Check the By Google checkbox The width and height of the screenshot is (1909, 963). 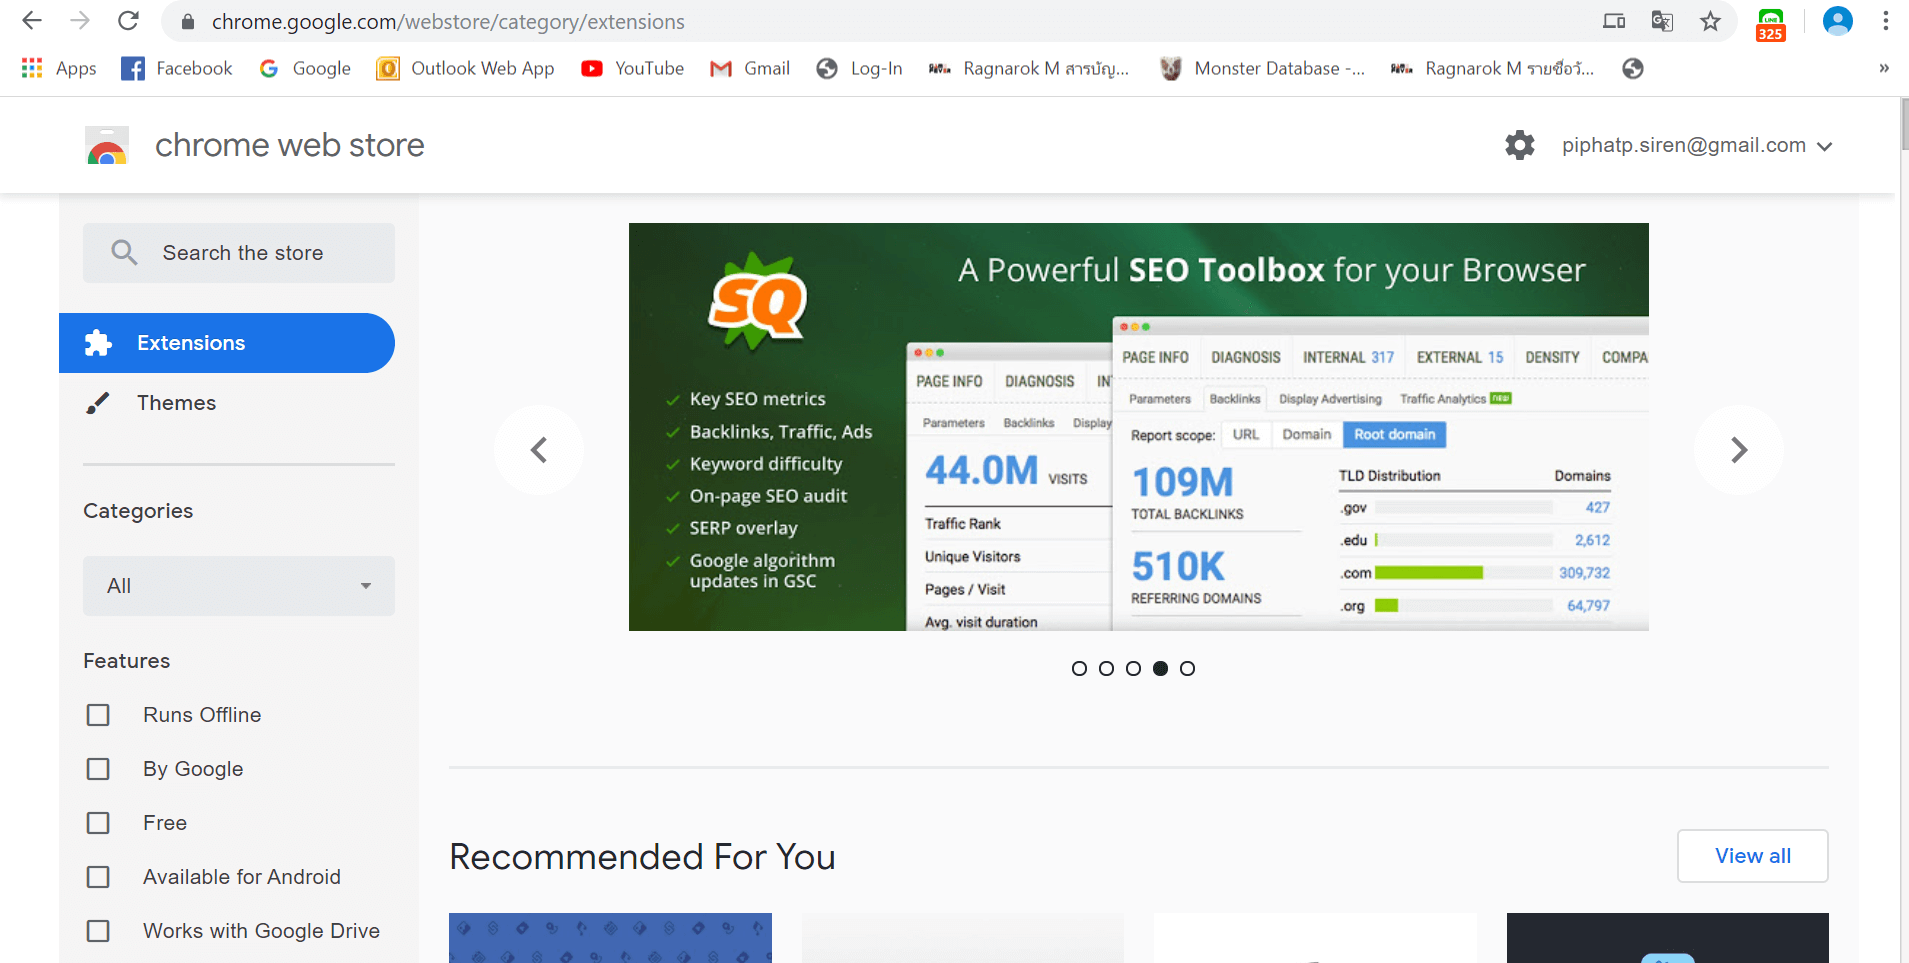click(98, 769)
